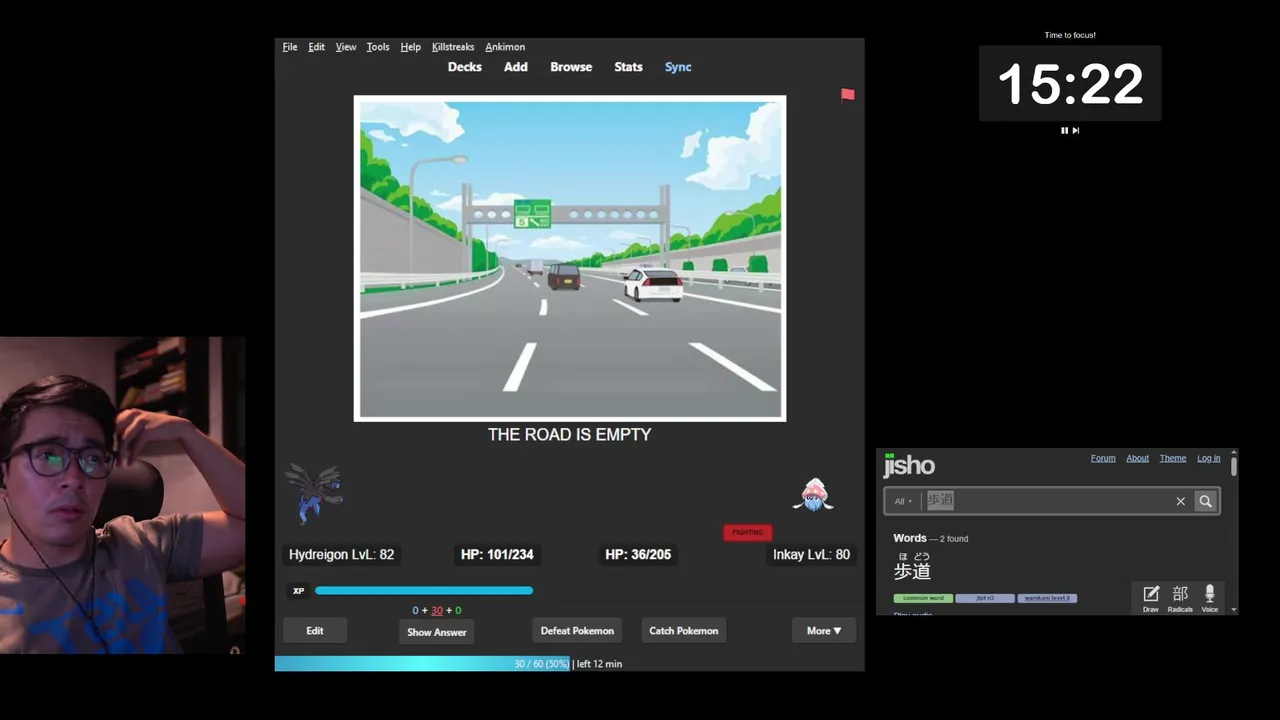Click the Jisho magnifier search button
The image size is (1280, 720).
point(1206,501)
